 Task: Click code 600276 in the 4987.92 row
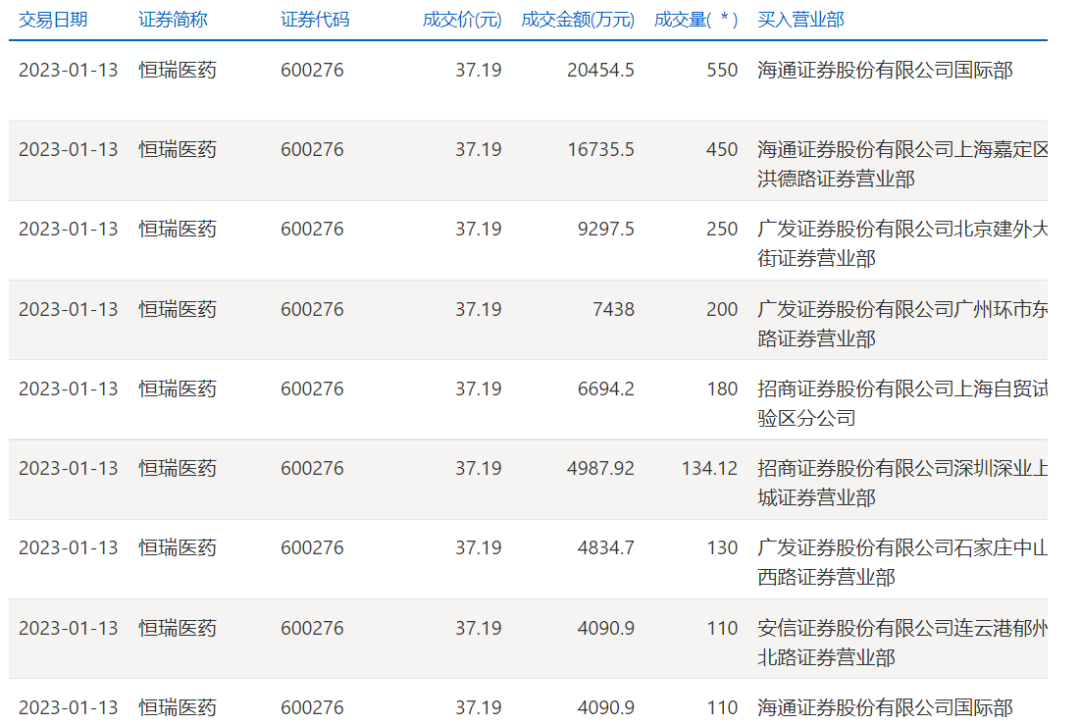(x=312, y=468)
